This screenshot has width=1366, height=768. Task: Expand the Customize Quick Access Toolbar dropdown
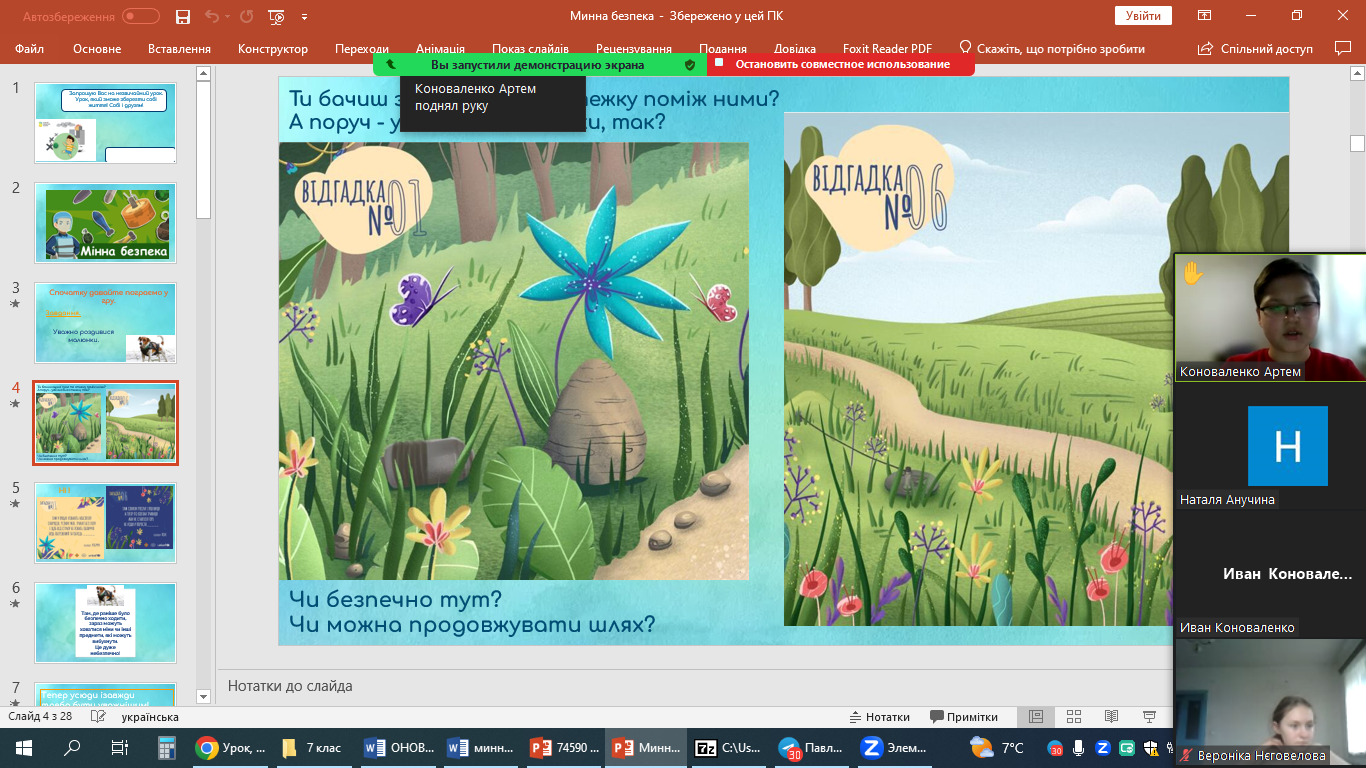coord(304,16)
